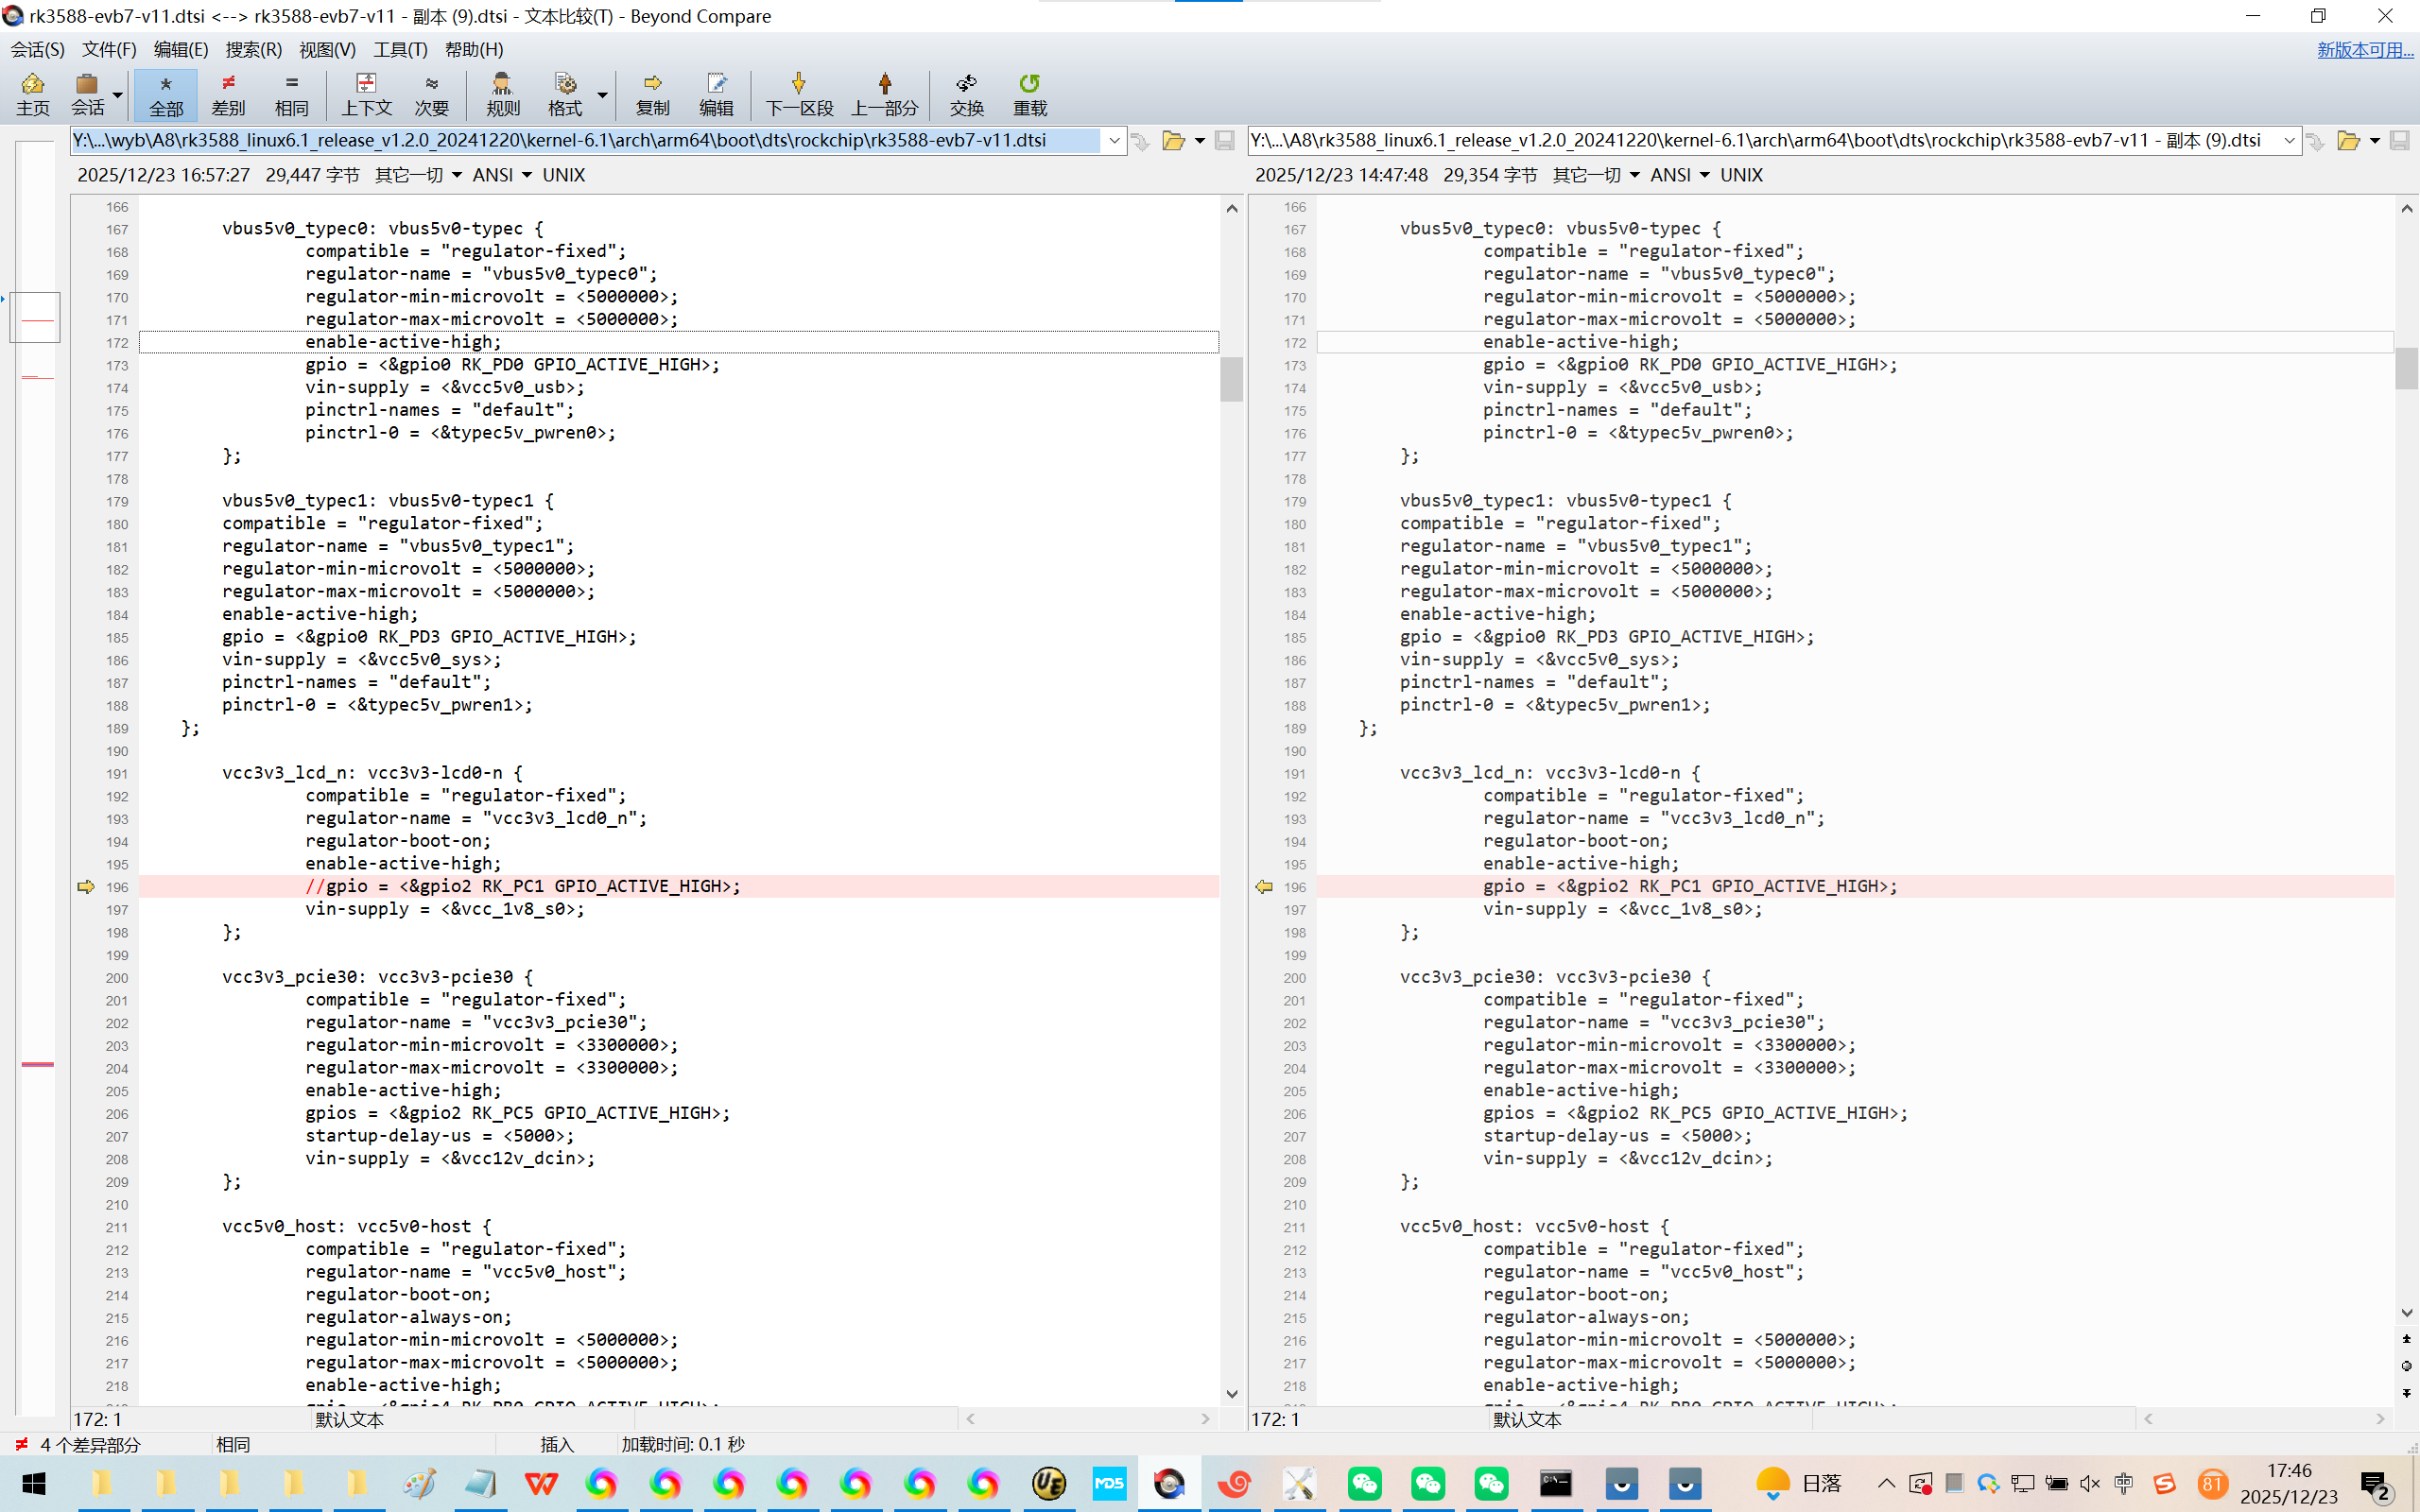Click the left pane vertical scrollbar thumb
The width and height of the screenshot is (2420, 1512).
click(x=1231, y=379)
